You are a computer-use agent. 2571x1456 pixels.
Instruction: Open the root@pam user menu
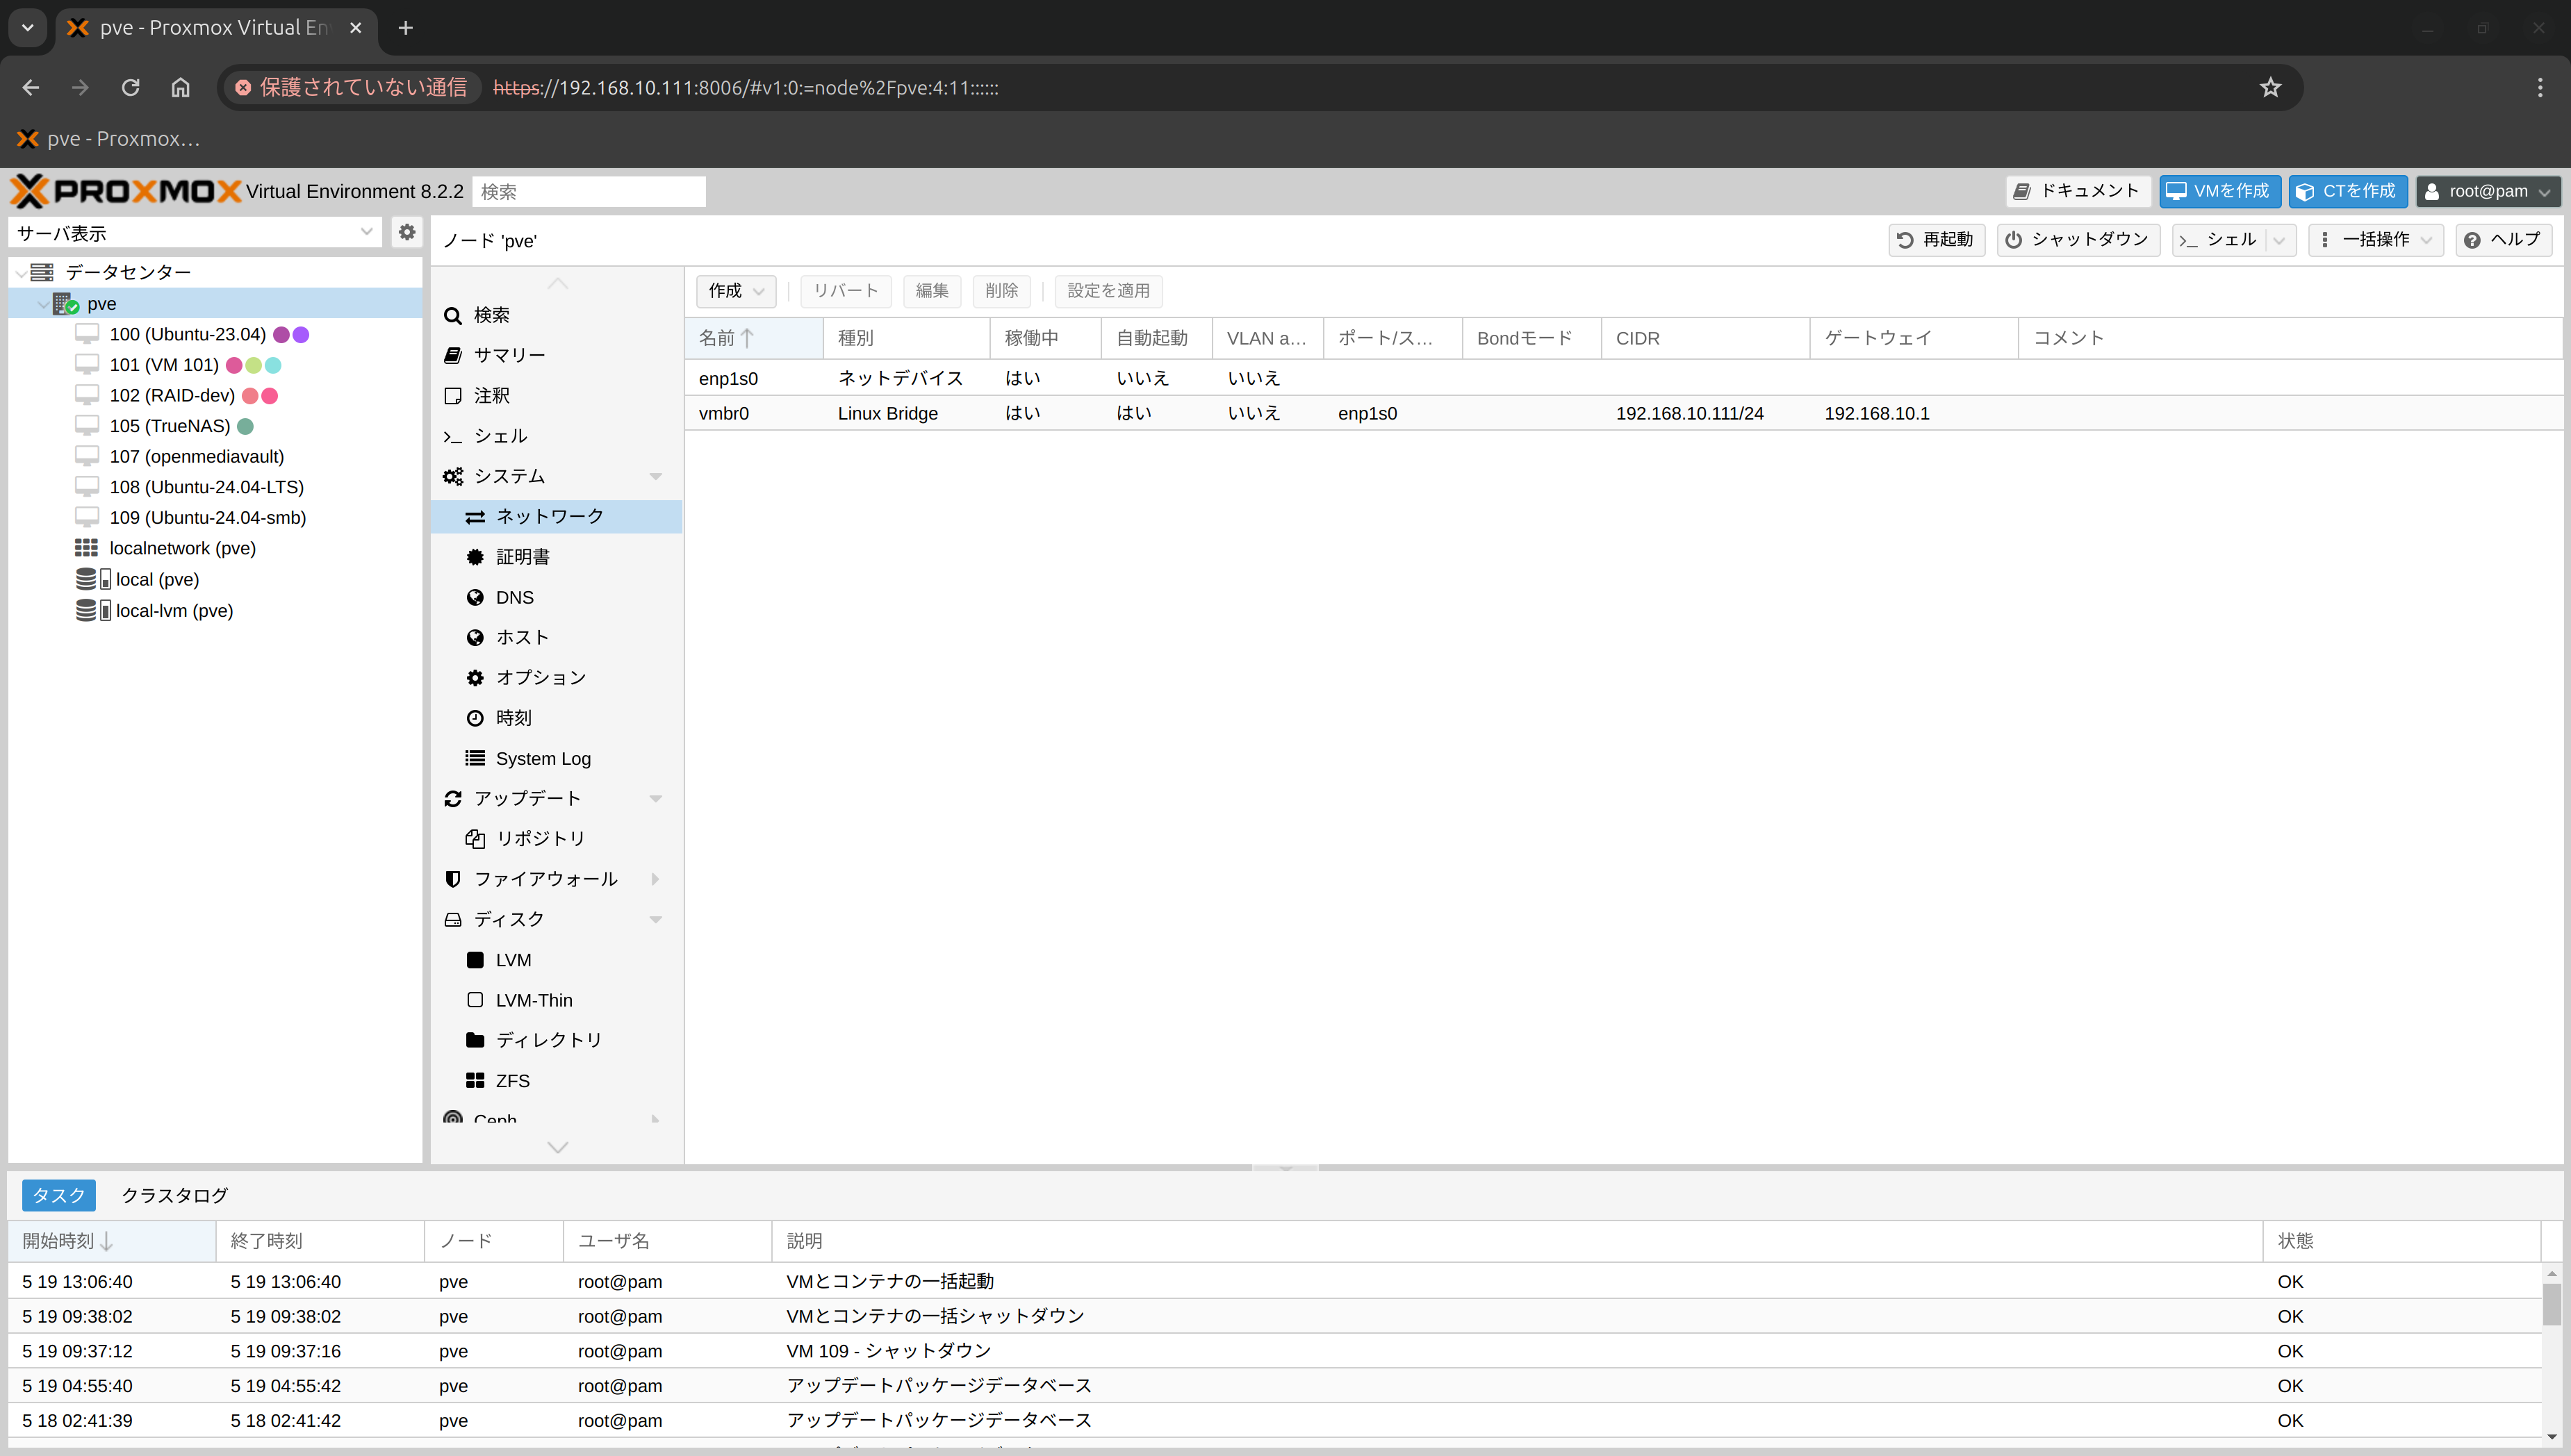(2488, 191)
